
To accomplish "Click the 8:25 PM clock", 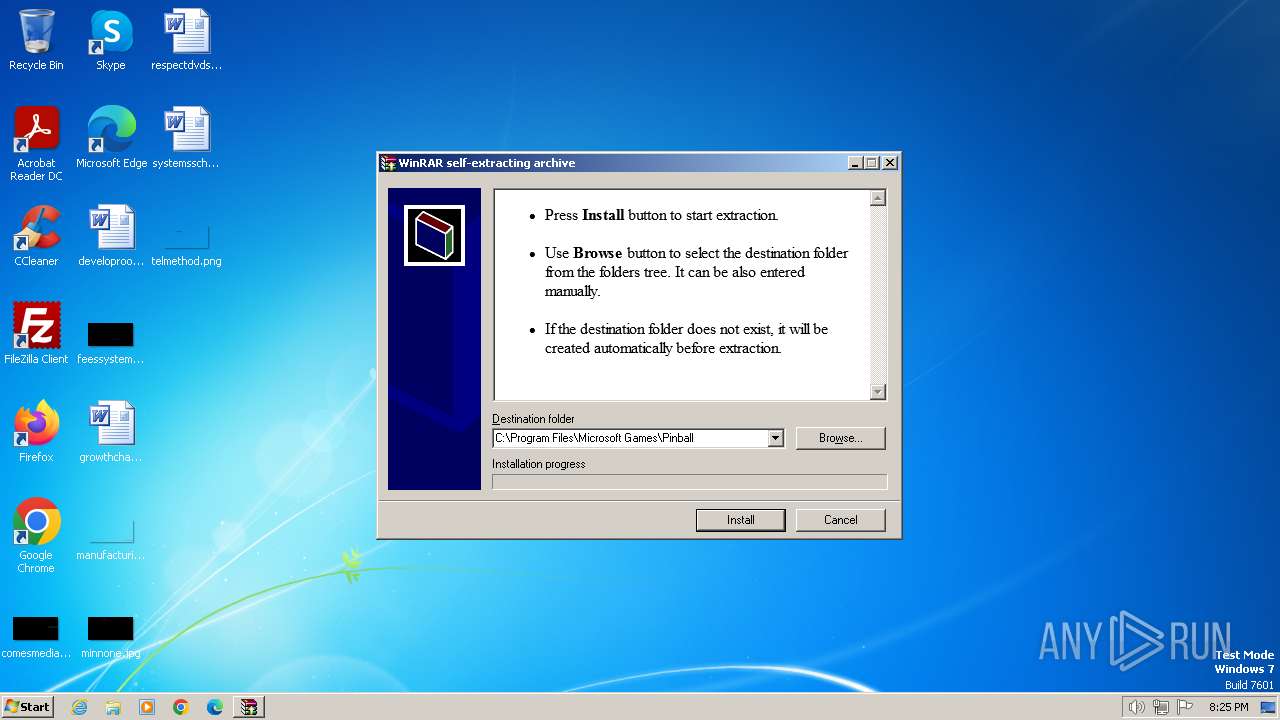I will pyautogui.click(x=1228, y=707).
